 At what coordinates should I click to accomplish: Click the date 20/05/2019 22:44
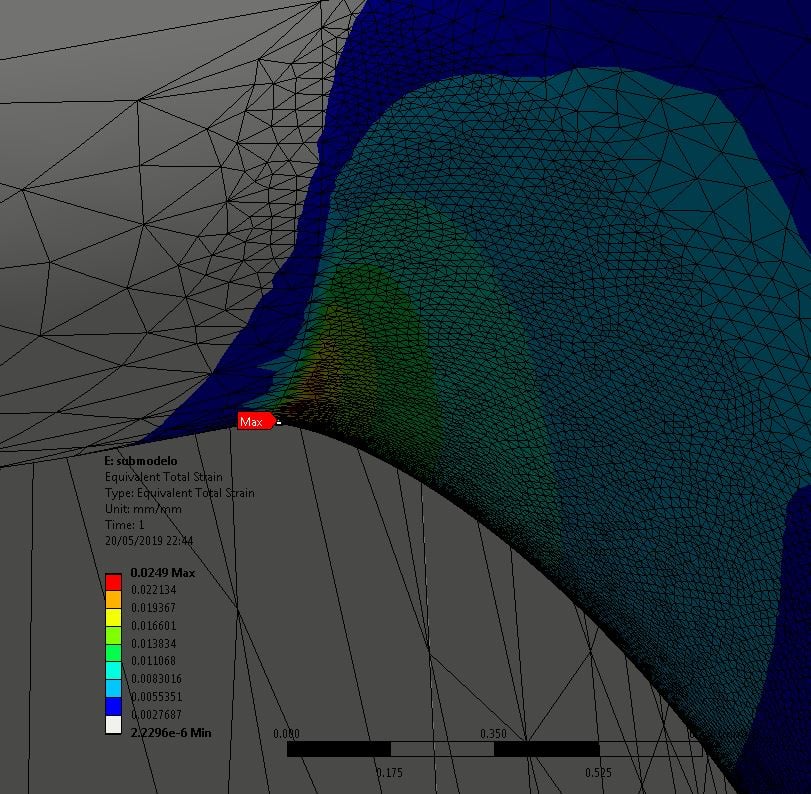click(149, 541)
